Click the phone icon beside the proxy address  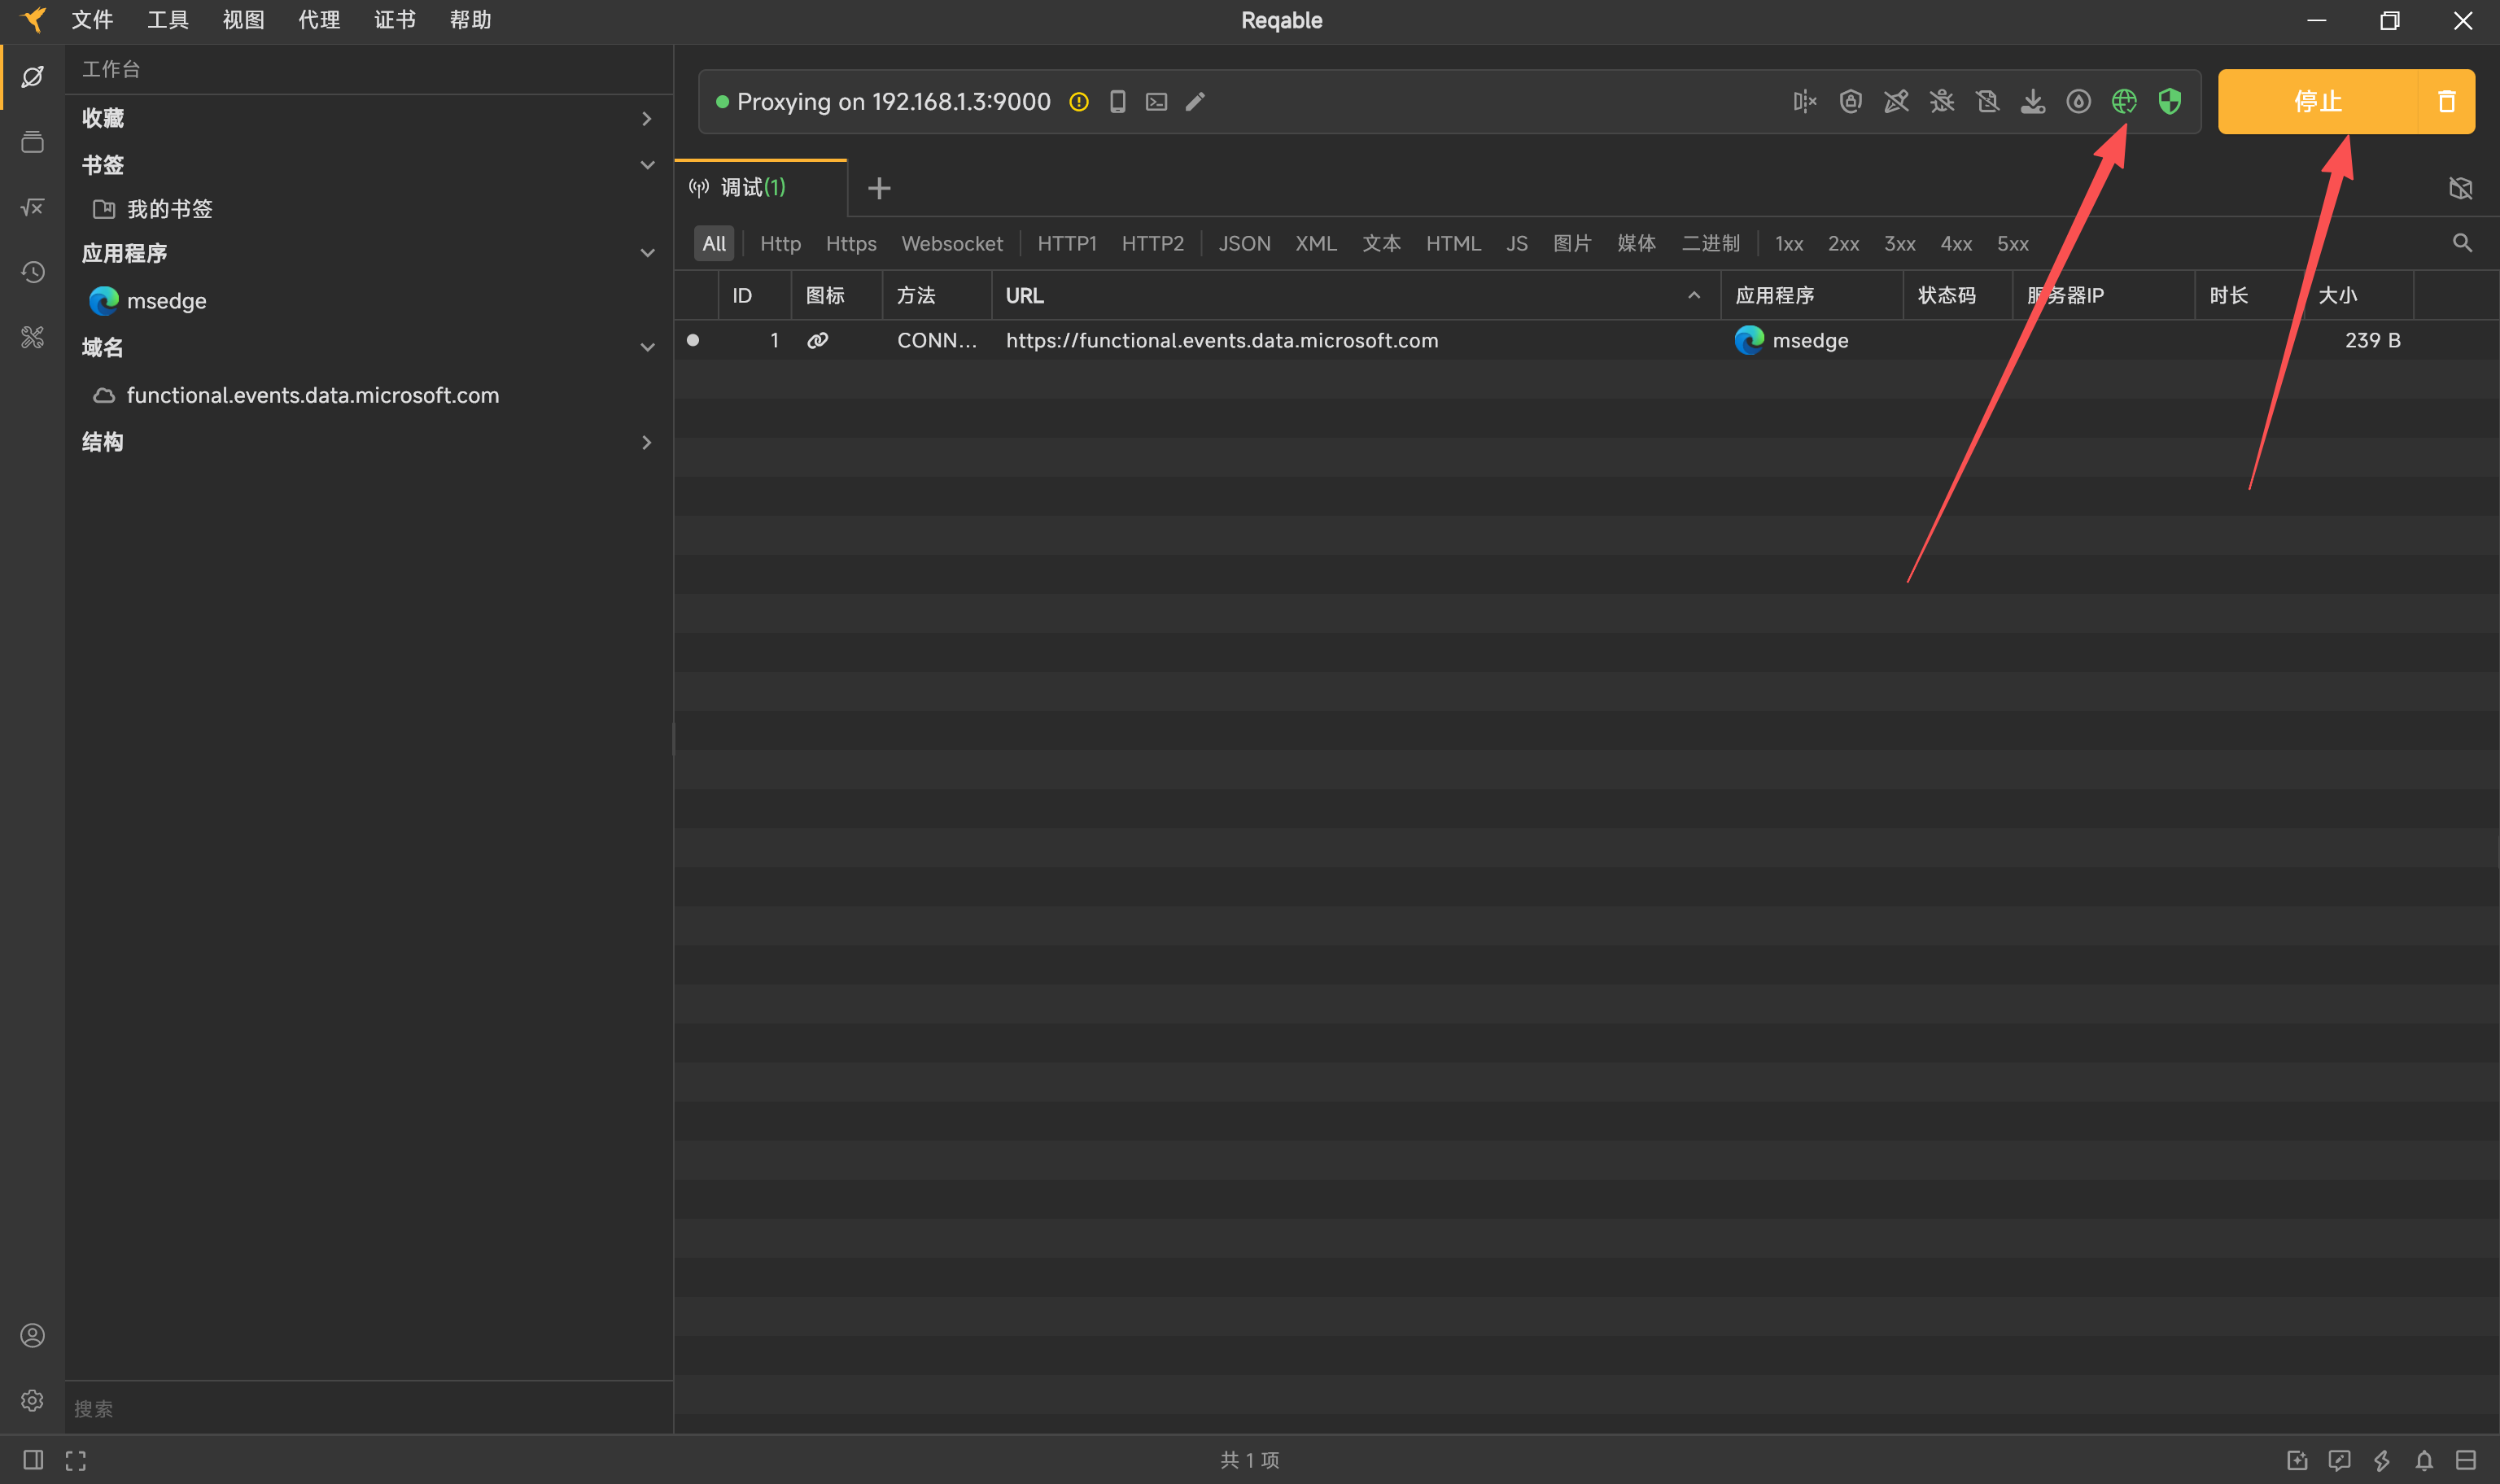tap(1117, 101)
